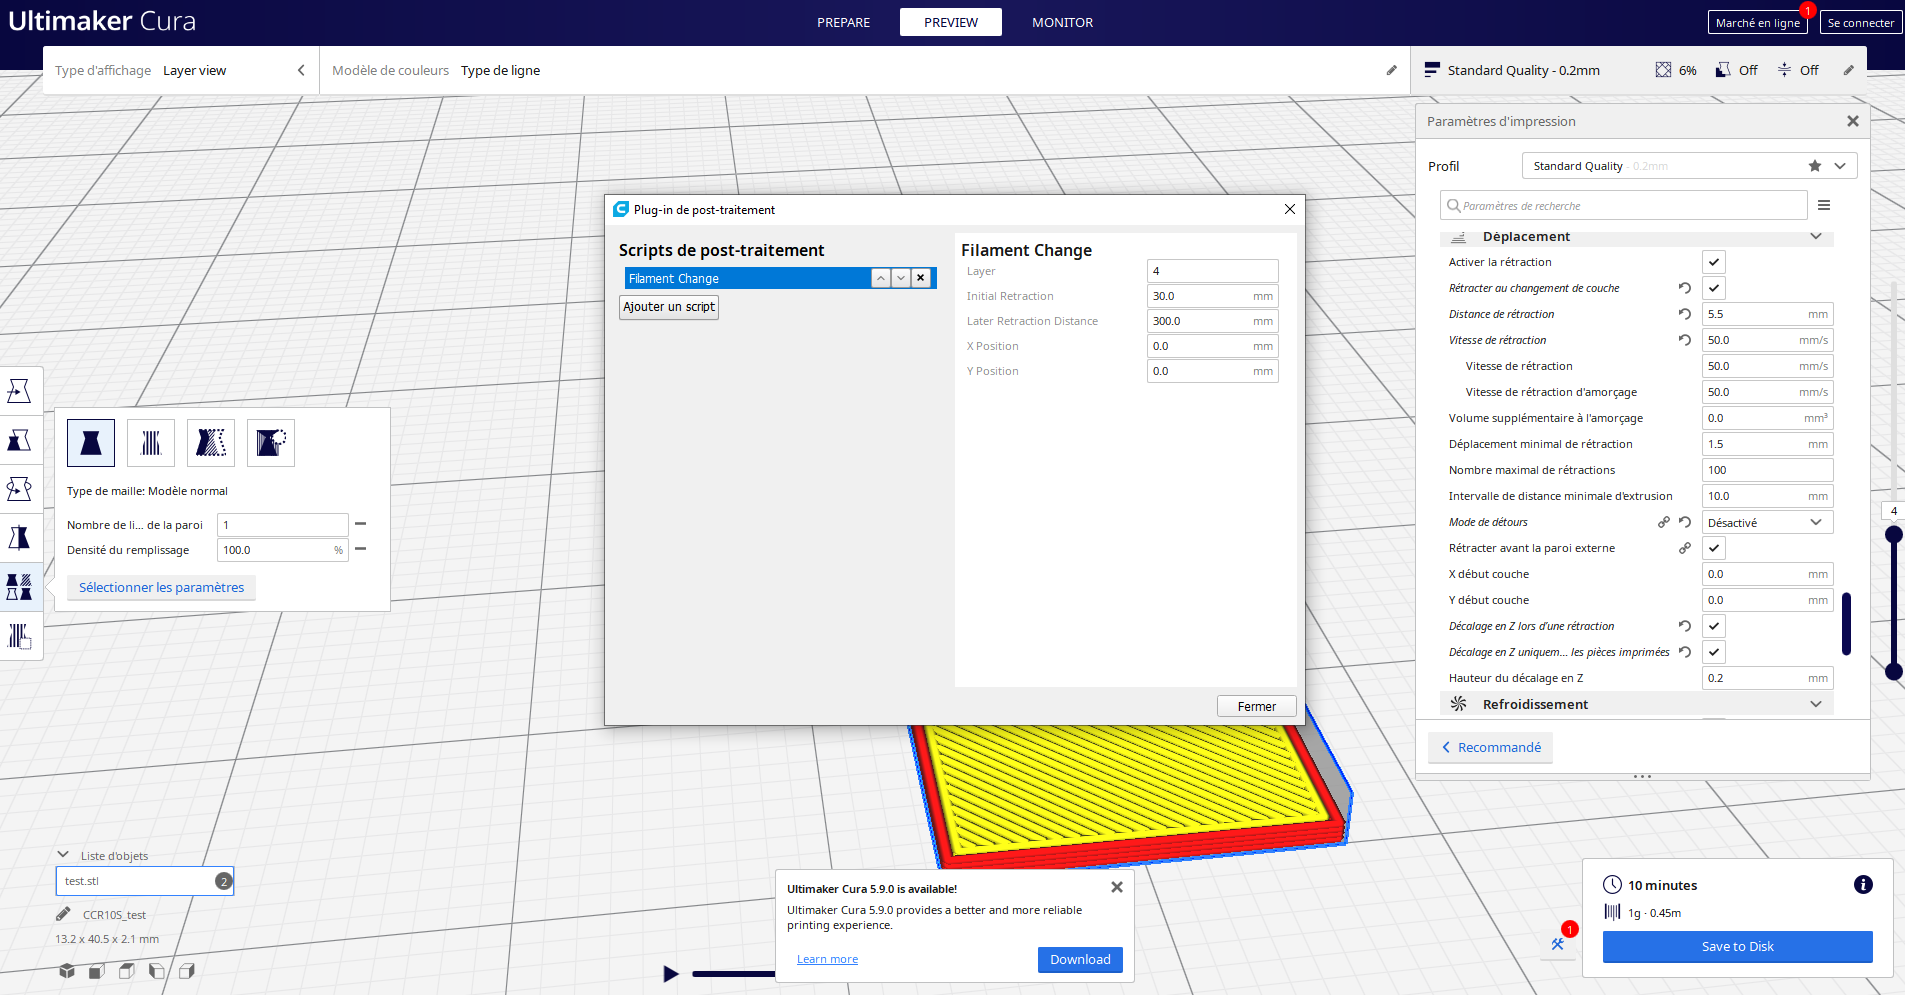Open the Learn more link

pyautogui.click(x=827, y=959)
